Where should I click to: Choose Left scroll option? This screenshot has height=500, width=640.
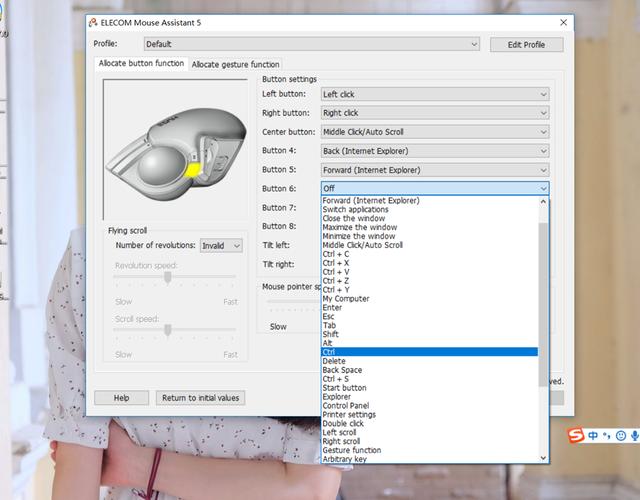click(x=430, y=432)
